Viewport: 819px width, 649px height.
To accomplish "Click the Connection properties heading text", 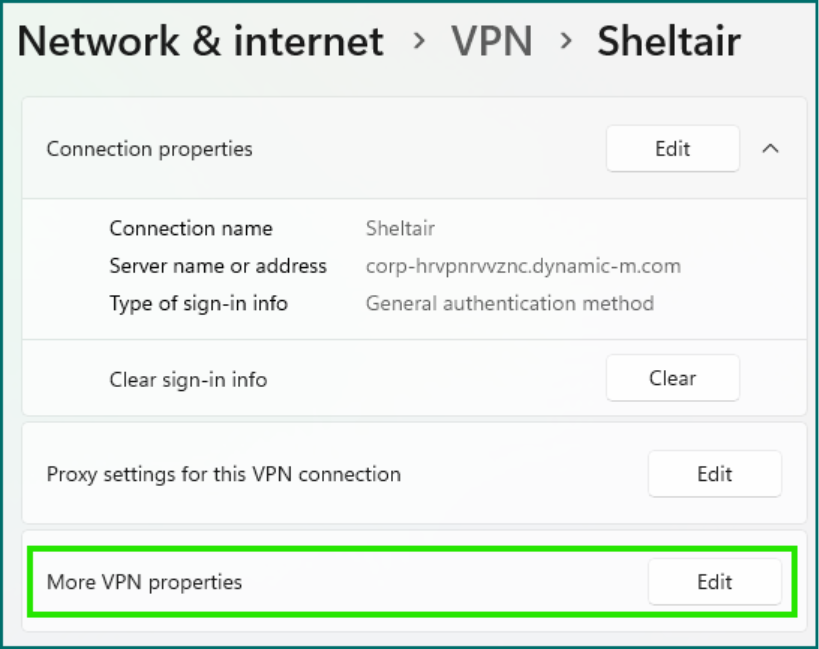I will tap(149, 149).
